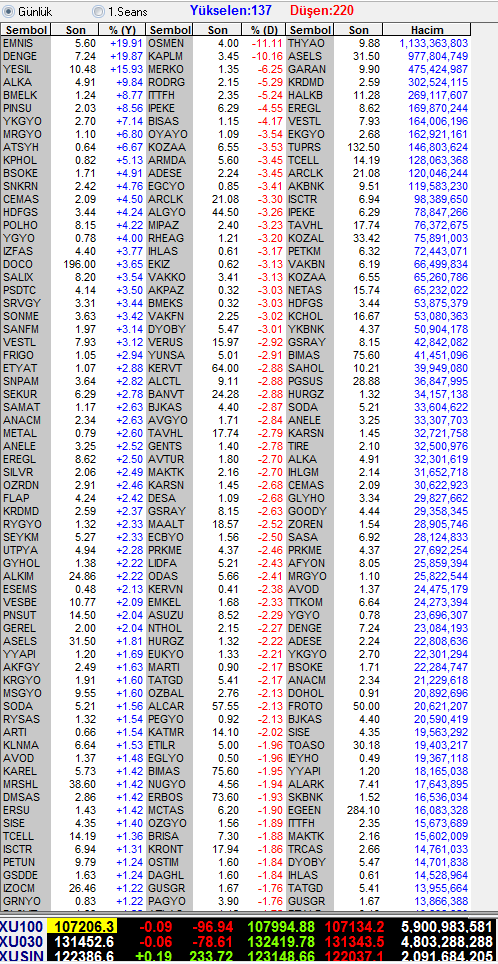The image size is (498, 964).
Task: Select the EMNIS row in gainers
Action: 73,43
